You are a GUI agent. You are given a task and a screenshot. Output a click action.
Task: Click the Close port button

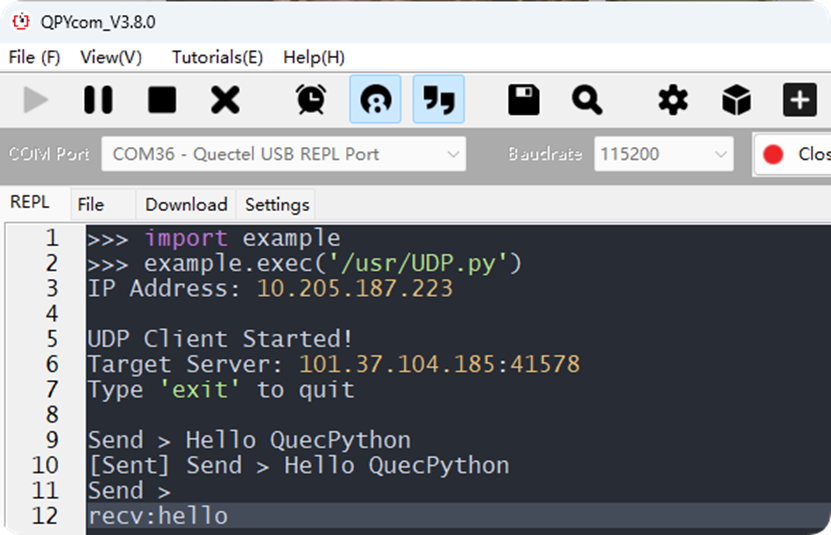795,154
